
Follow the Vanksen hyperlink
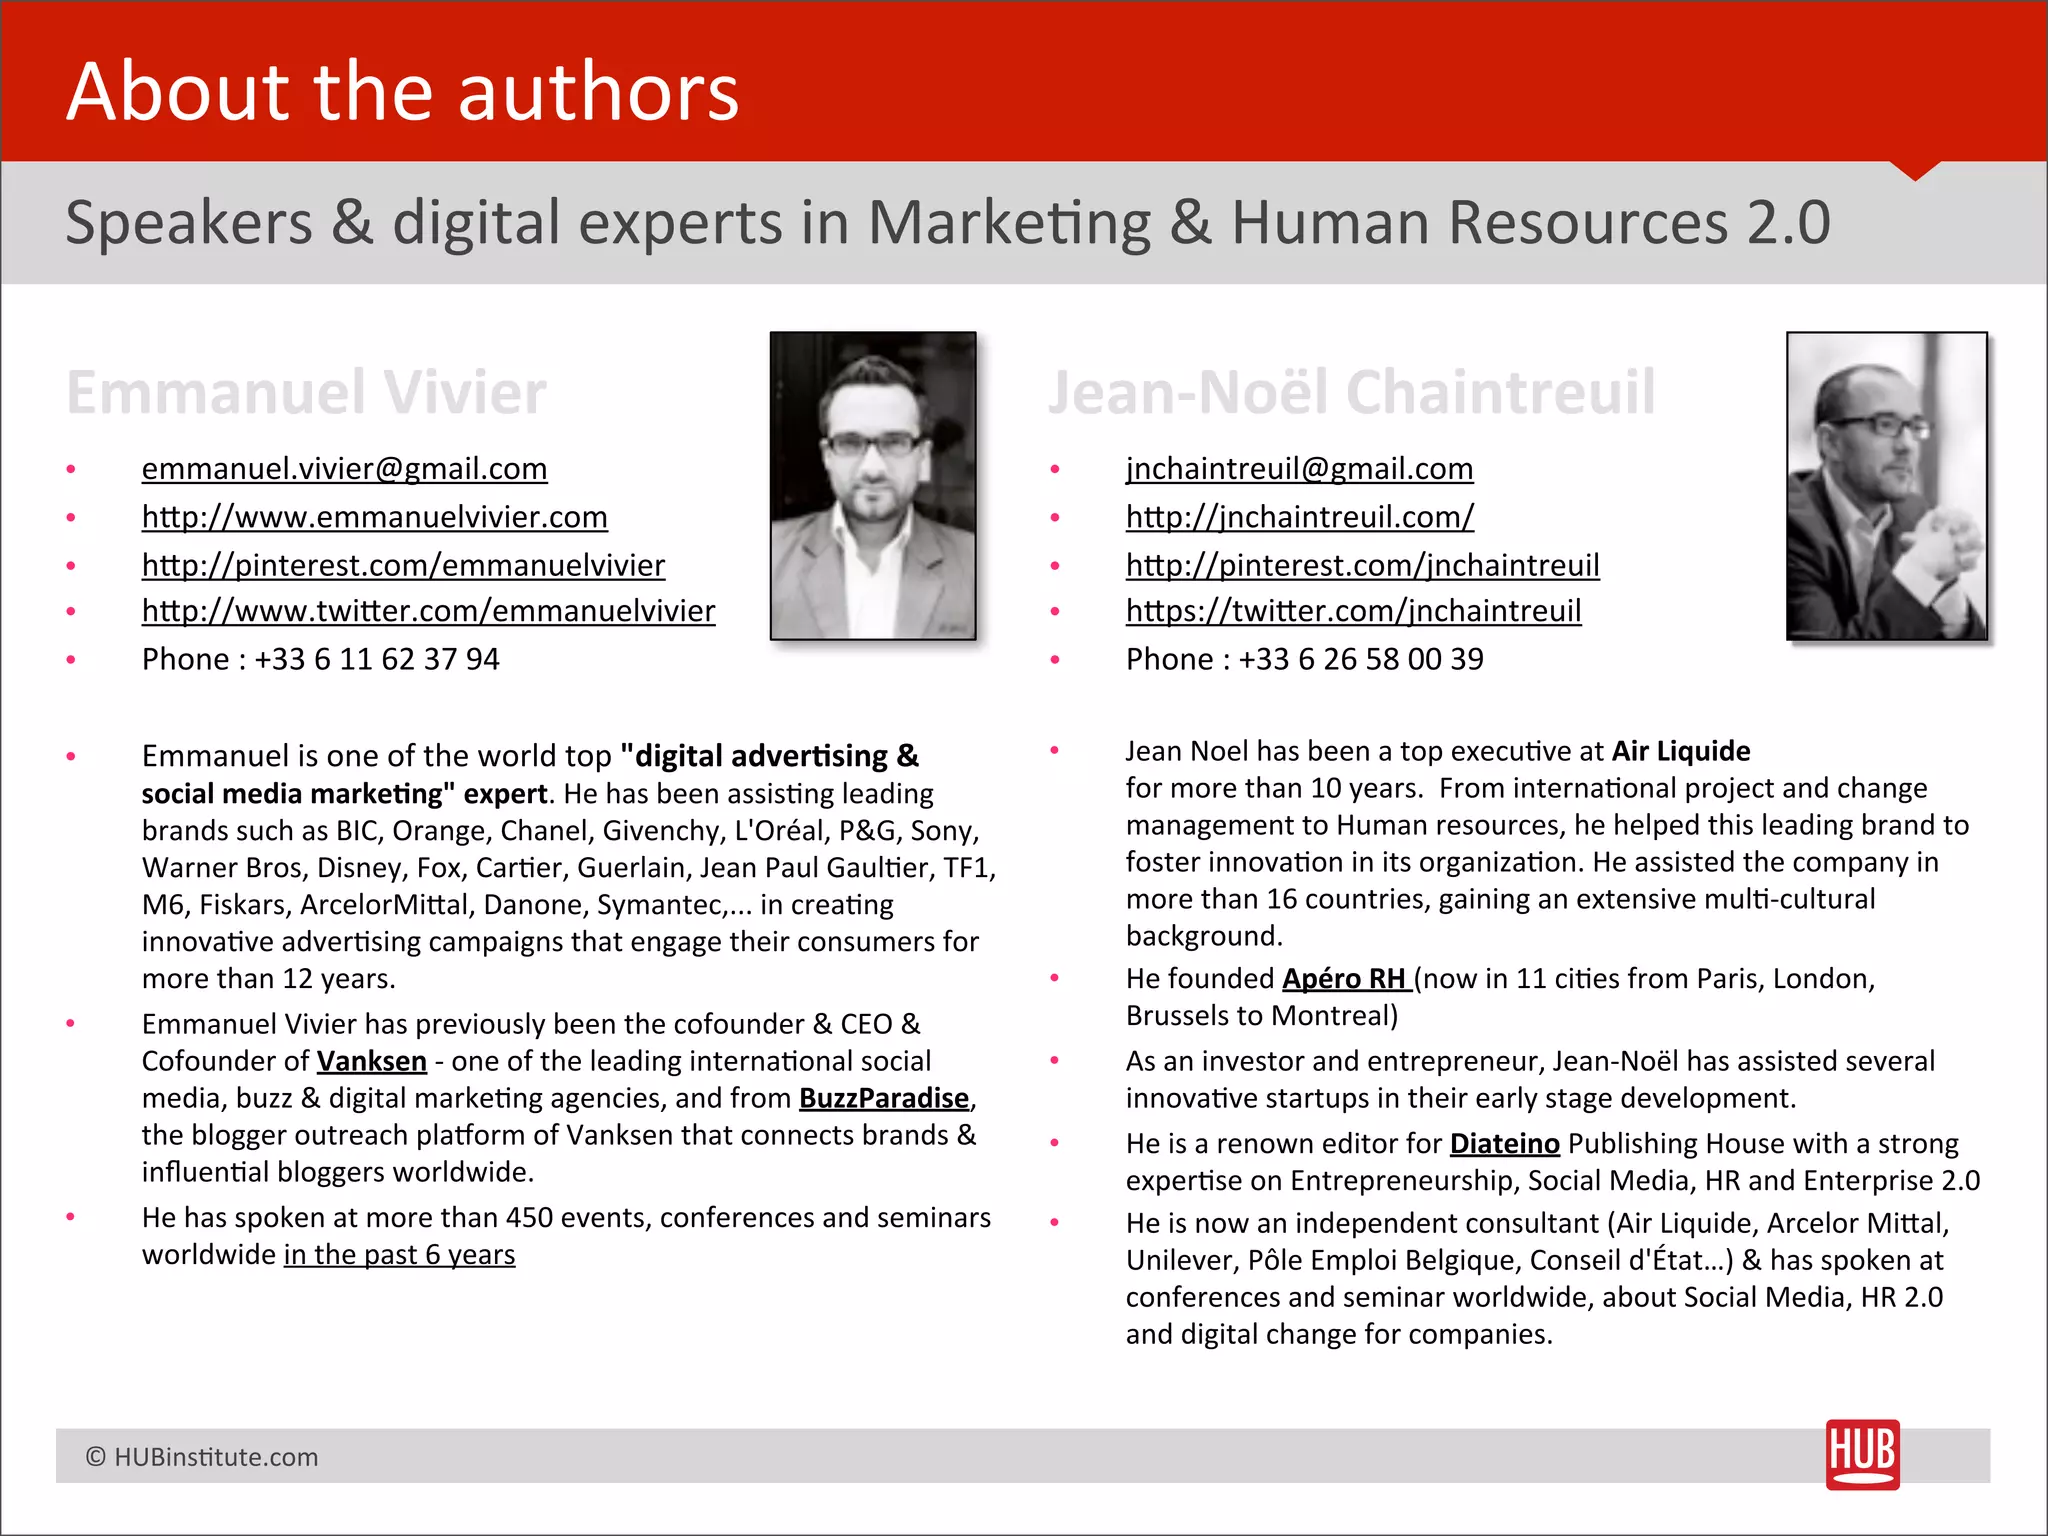(x=371, y=1061)
